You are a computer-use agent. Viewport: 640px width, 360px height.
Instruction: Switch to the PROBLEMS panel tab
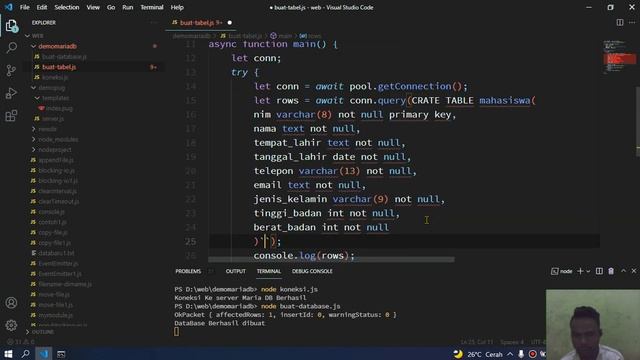click(188, 271)
